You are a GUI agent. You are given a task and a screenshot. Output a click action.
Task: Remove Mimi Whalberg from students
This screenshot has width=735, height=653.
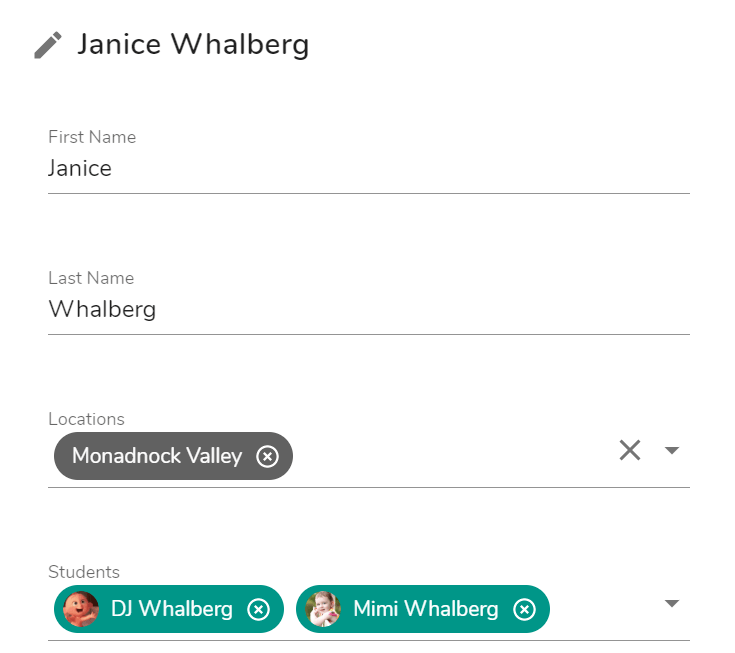click(x=524, y=609)
